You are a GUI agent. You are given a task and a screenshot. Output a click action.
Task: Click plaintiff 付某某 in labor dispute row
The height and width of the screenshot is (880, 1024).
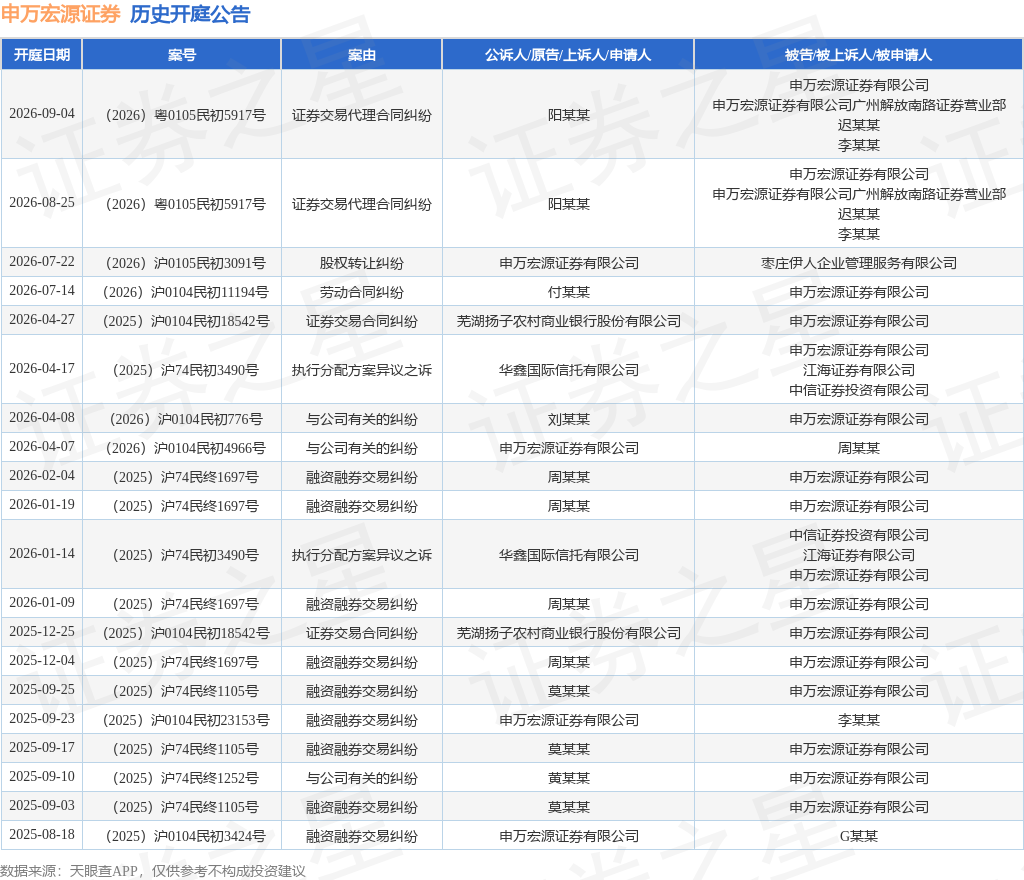[568, 292]
